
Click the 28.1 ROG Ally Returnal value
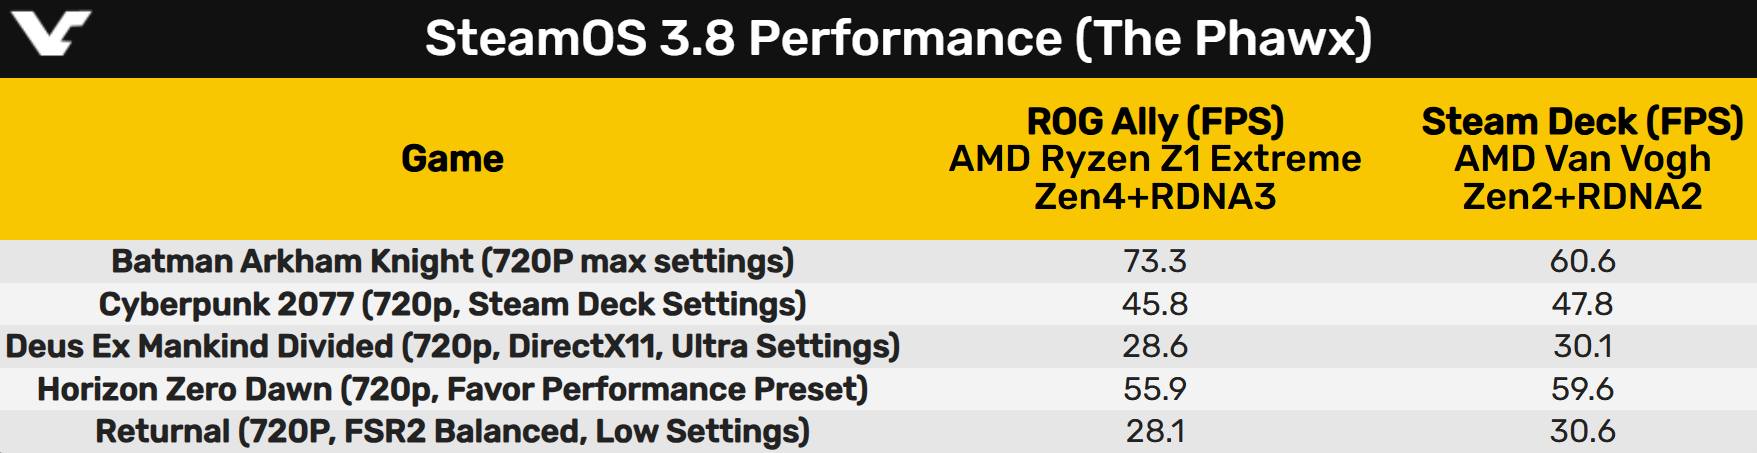1155,432
